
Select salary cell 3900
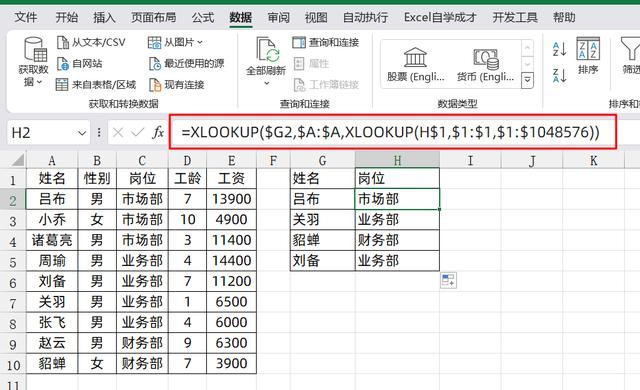[231, 363]
